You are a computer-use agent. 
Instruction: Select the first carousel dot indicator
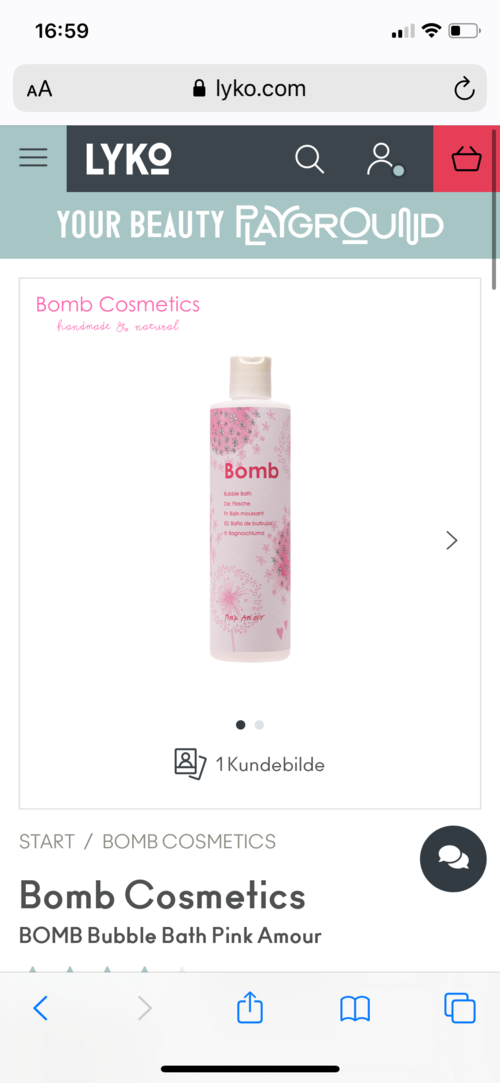240,725
